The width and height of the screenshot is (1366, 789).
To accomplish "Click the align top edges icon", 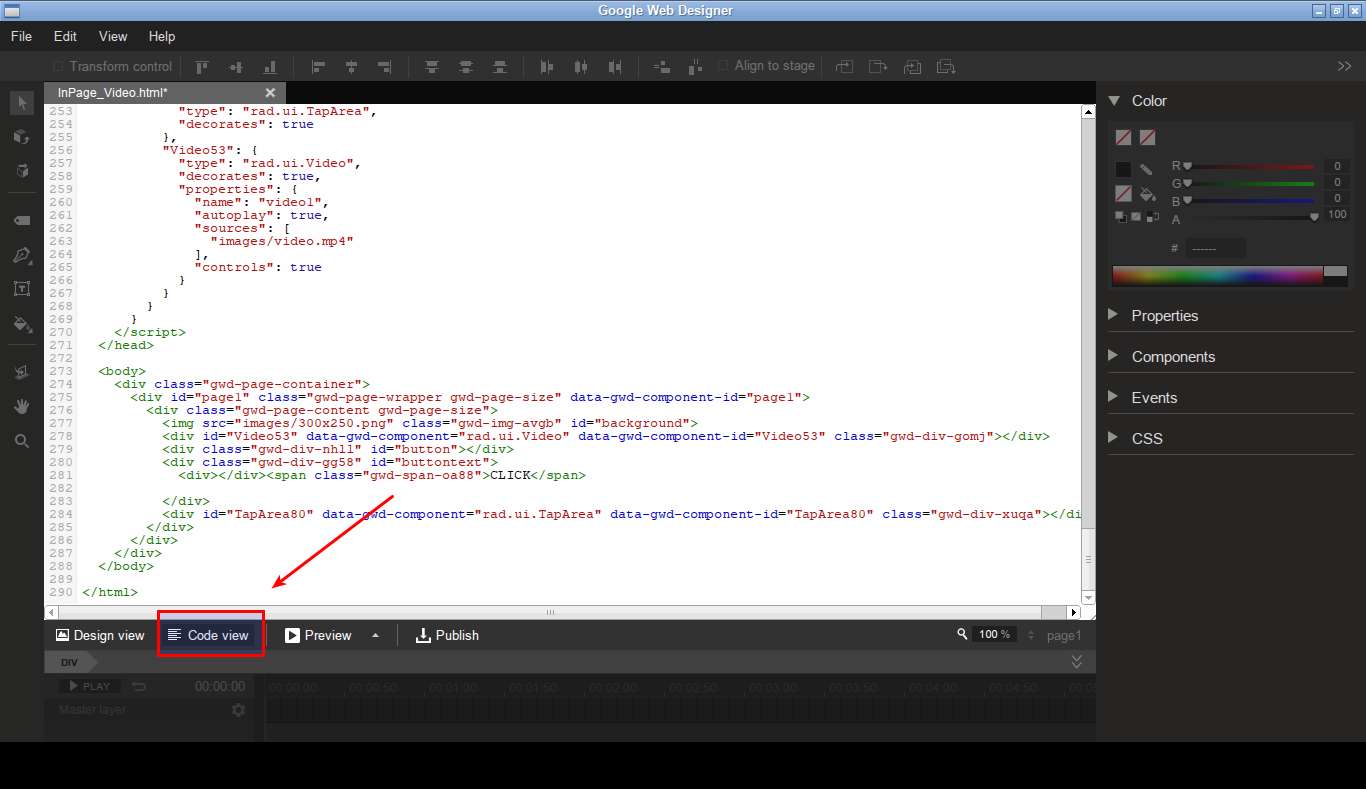I will (x=202, y=67).
